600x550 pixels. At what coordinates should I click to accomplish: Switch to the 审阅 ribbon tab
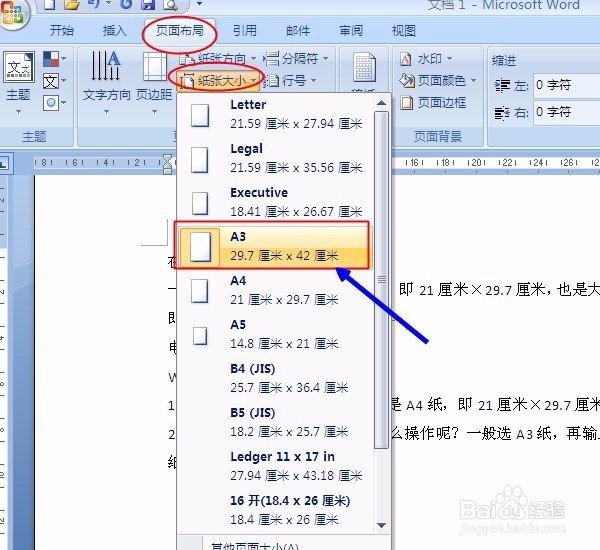[x=351, y=31]
